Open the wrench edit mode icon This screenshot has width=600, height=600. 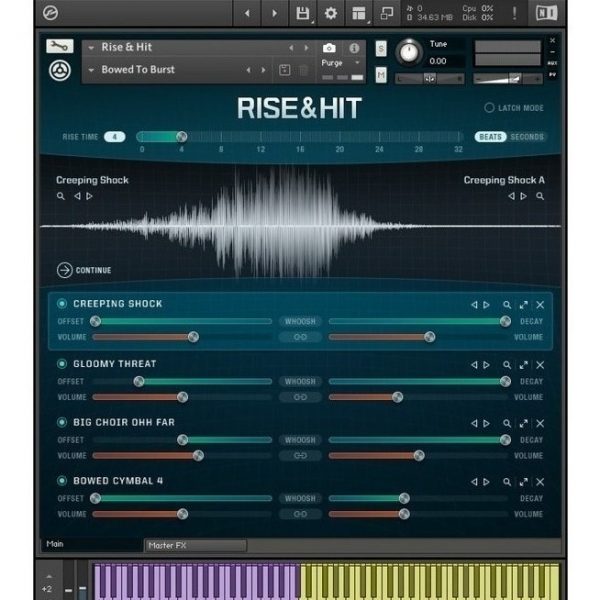pyautogui.click(x=60, y=46)
